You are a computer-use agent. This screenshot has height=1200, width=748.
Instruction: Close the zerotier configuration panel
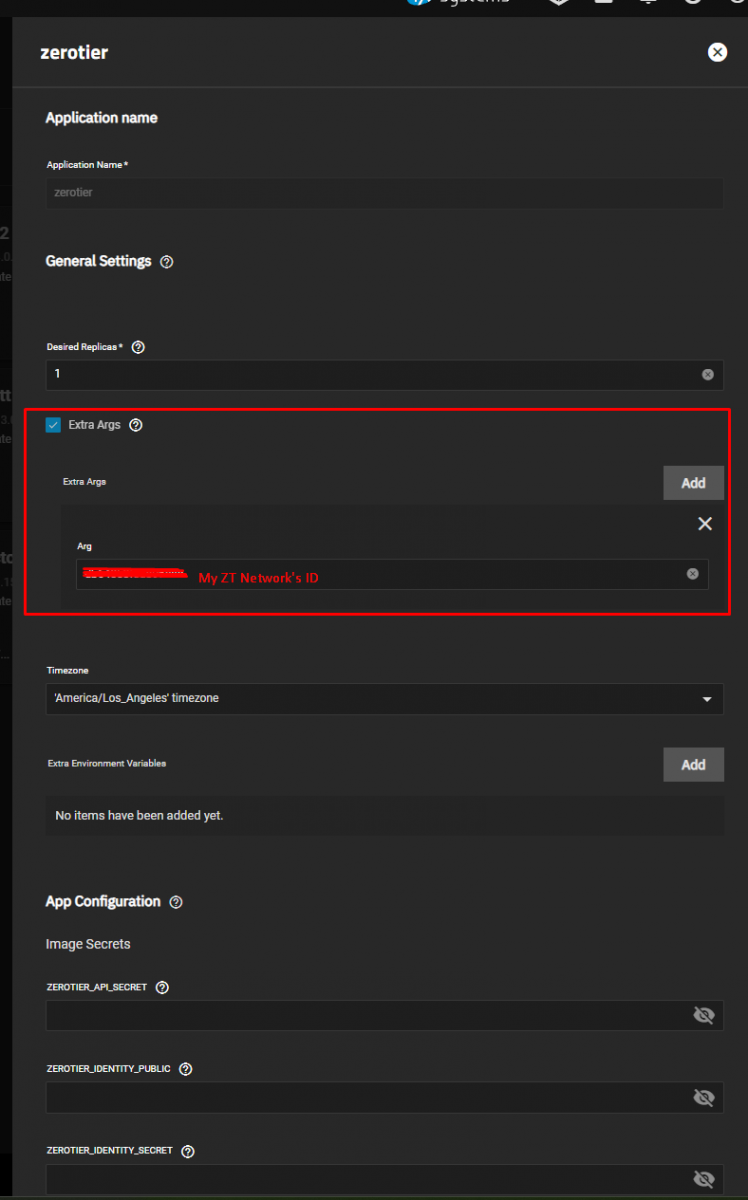(x=717, y=52)
